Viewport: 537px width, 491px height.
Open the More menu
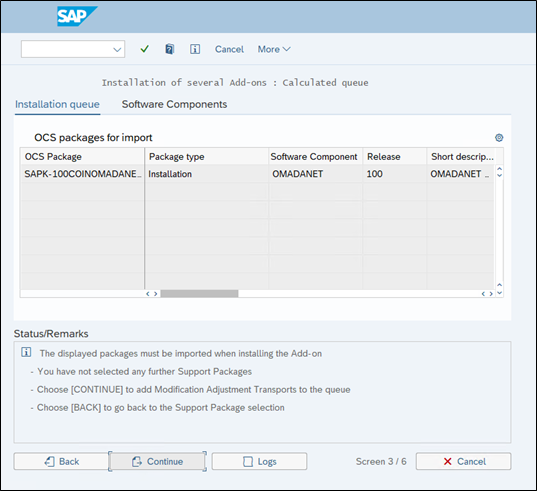[x=274, y=49]
